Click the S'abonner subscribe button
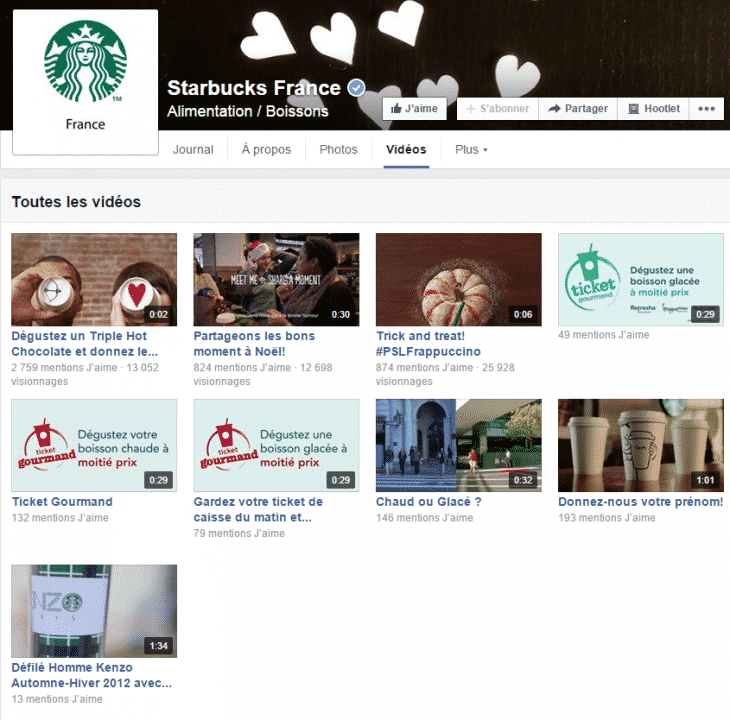Viewport: 730px width, 720px height. pos(498,108)
